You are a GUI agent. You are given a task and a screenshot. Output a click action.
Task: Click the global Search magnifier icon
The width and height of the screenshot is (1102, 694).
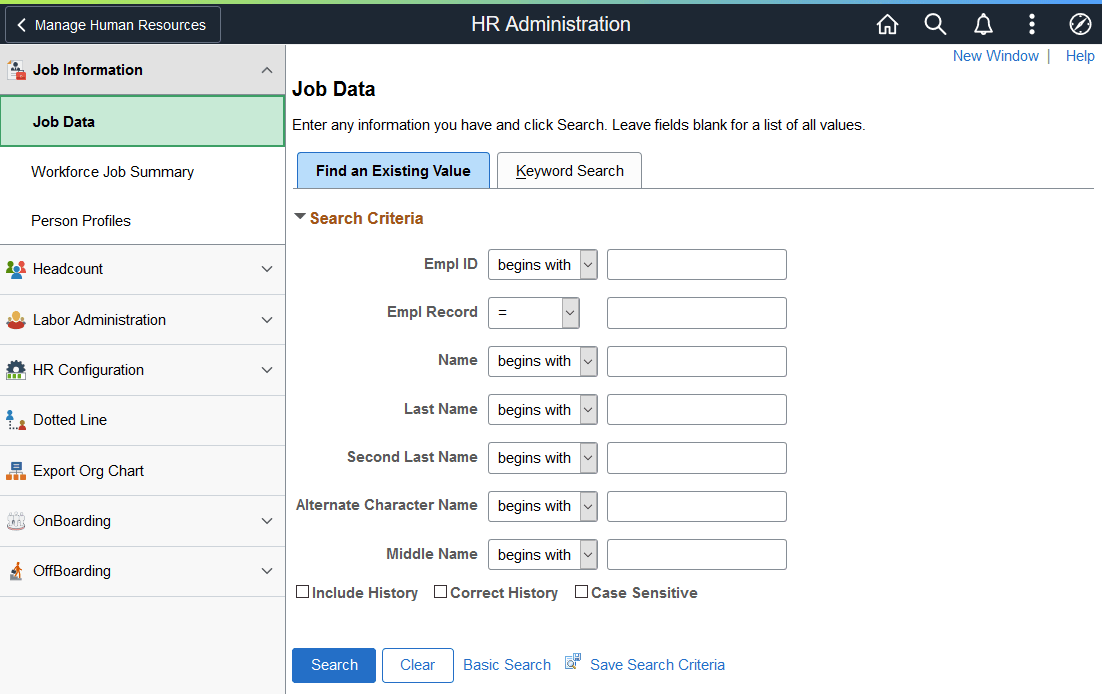[x=935, y=24]
